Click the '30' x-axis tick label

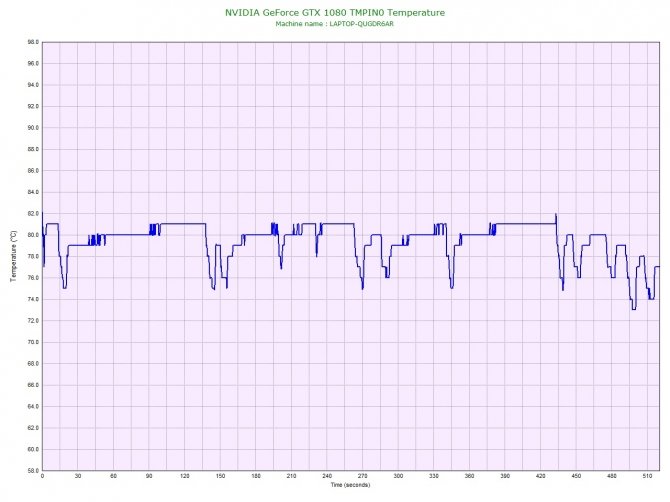(78, 476)
